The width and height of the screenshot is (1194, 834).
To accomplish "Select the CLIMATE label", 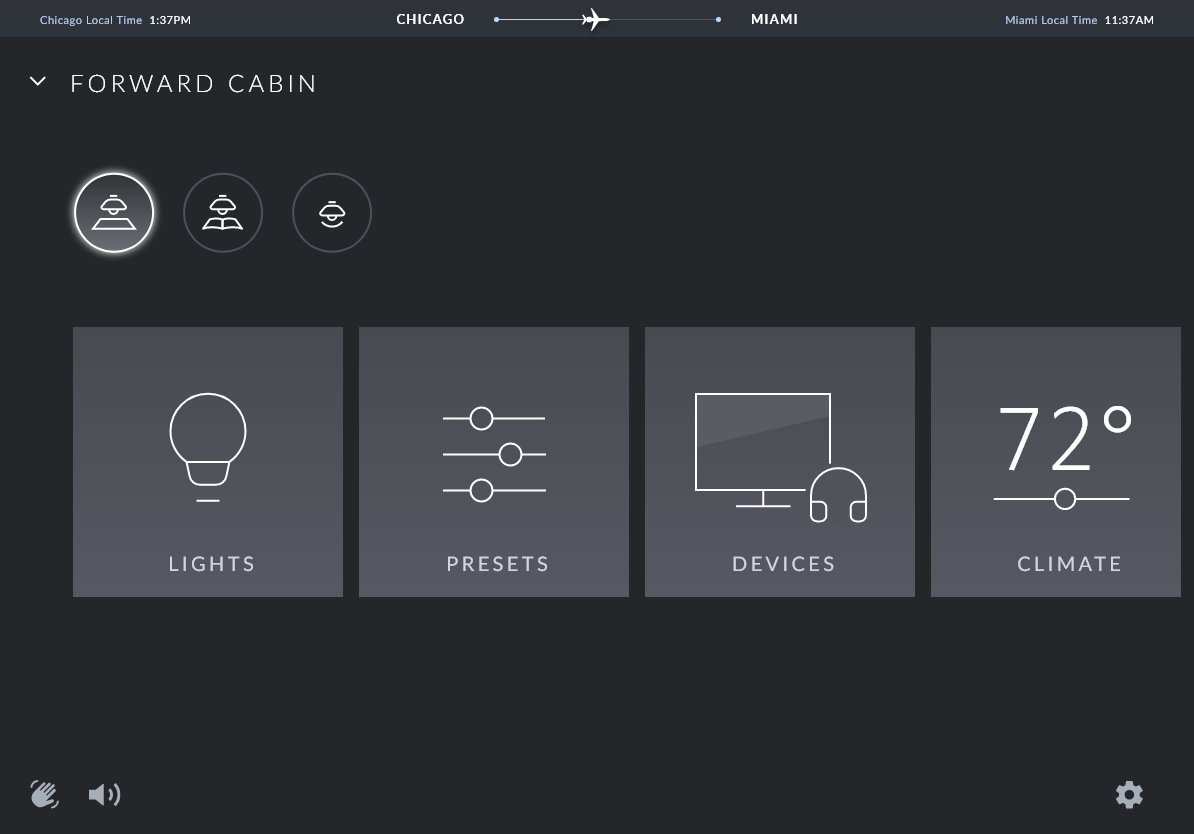I will (x=1069, y=564).
